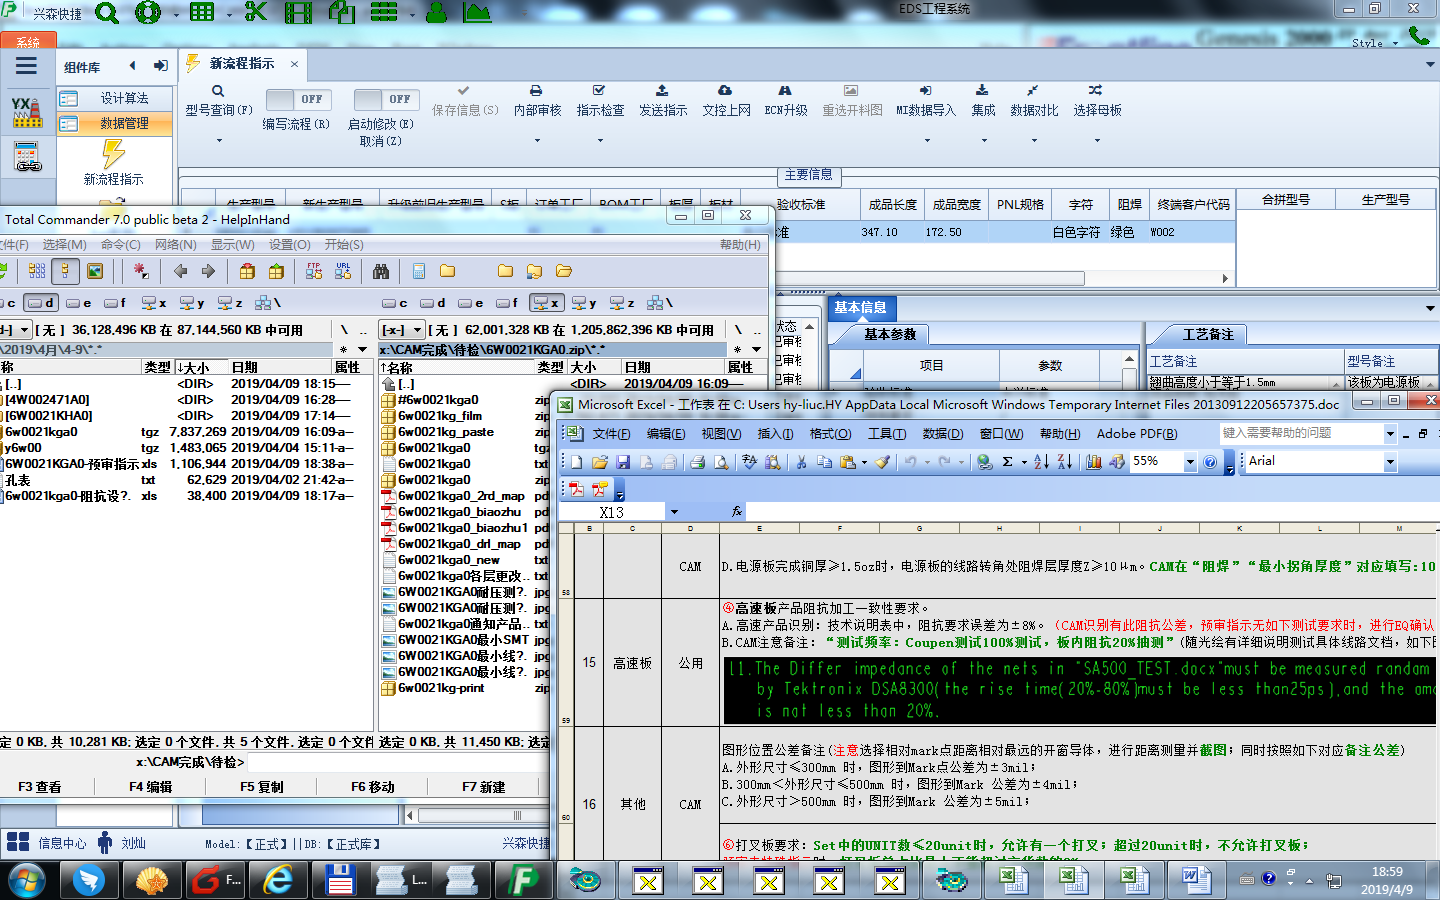Open the Arial font dropdown in Excel
Viewport: 1440px width, 900px height.
[1390, 462]
